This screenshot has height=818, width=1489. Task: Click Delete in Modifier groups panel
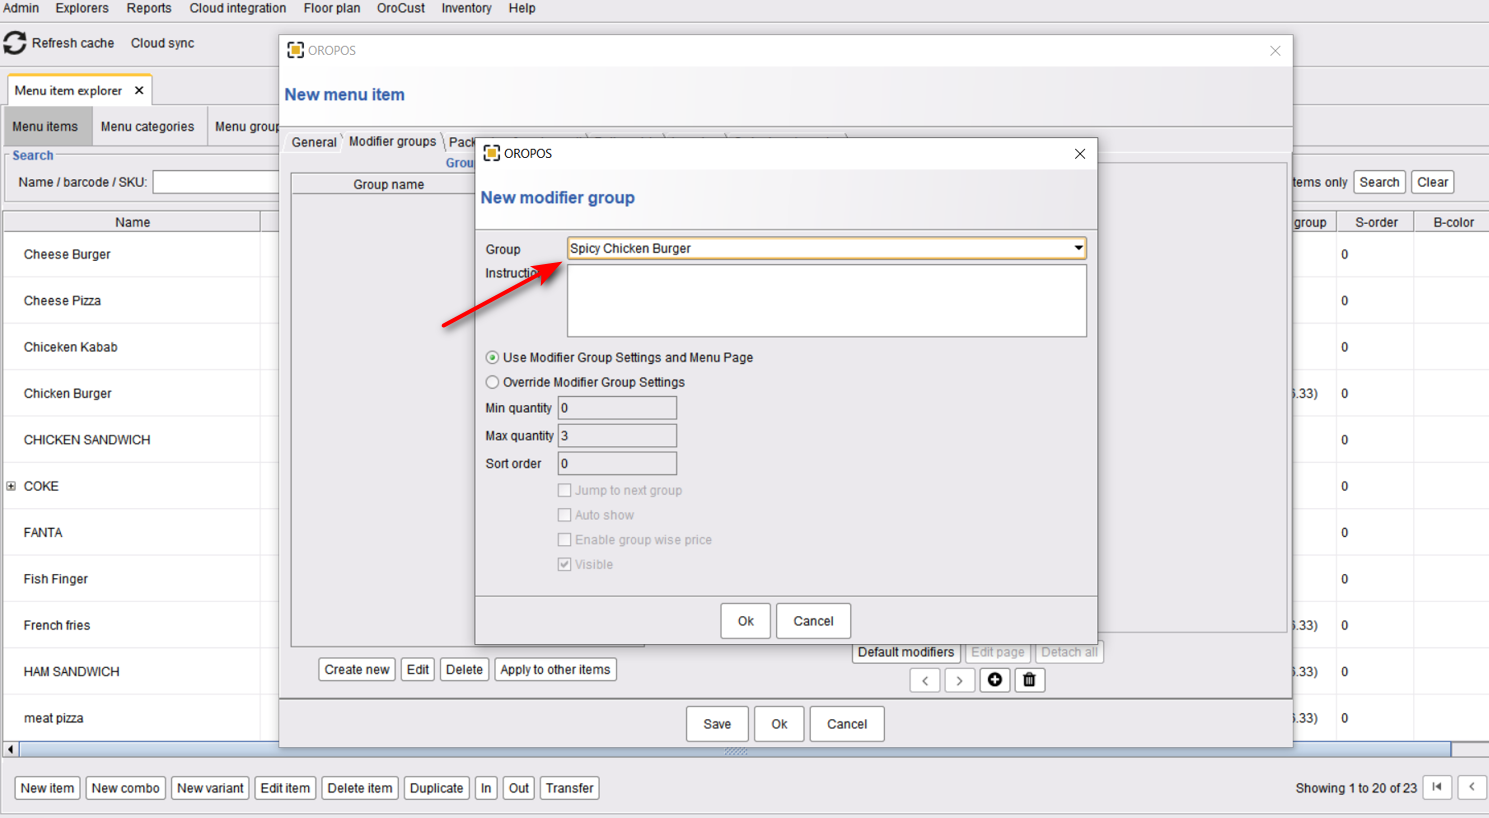(x=464, y=670)
